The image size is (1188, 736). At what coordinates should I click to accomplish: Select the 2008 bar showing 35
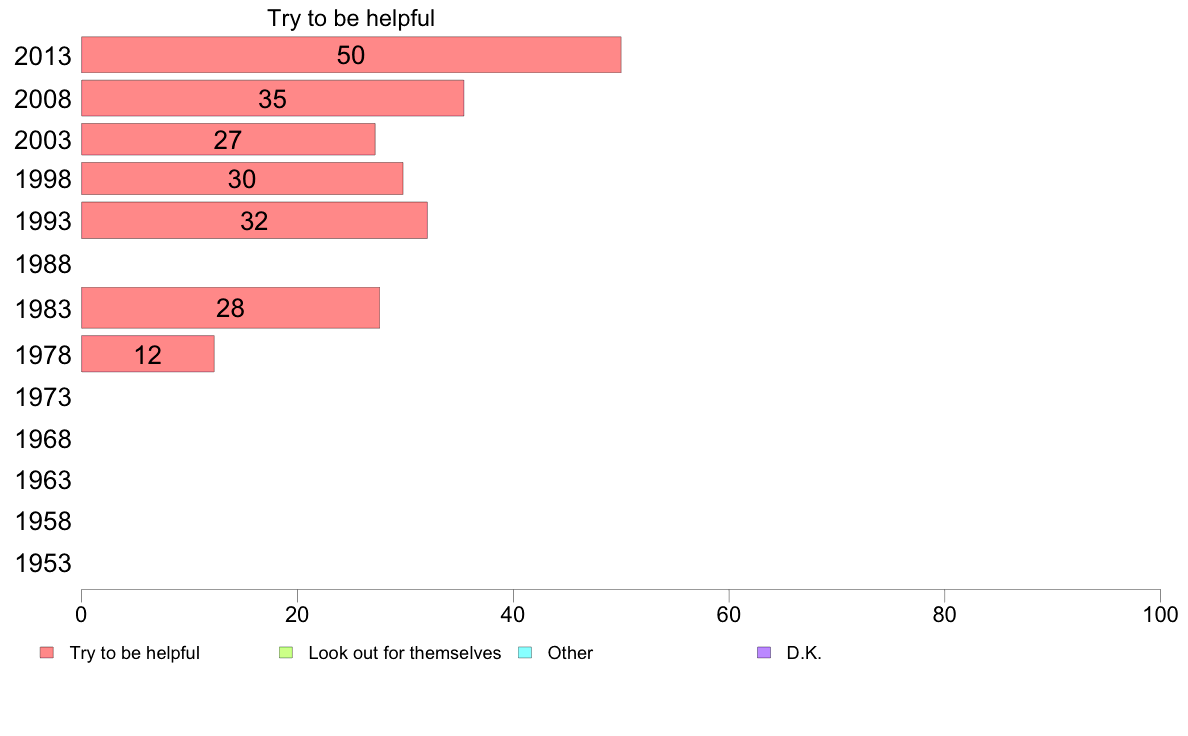(x=272, y=99)
